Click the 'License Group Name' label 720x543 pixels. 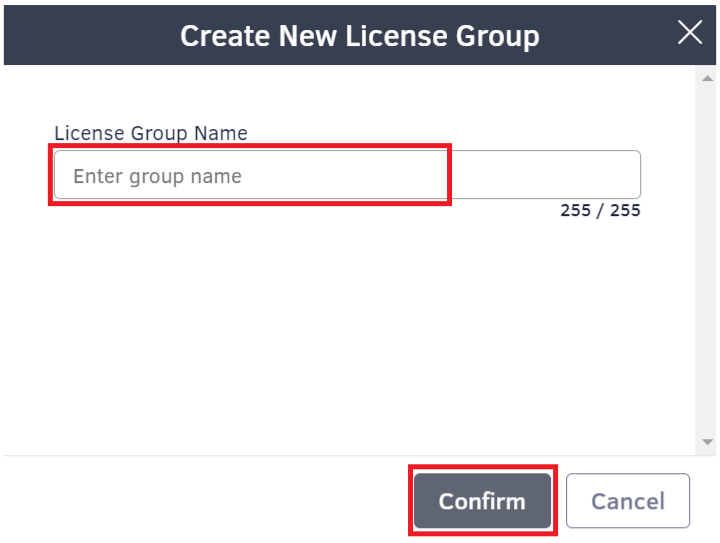click(151, 133)
